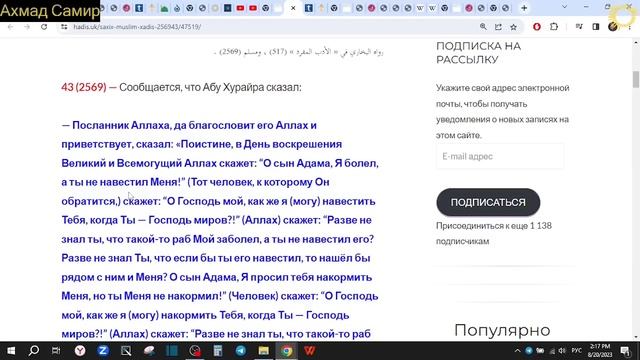Open a new tab with plus button
The image size is (640, 360).
click(x=524, y=8)
